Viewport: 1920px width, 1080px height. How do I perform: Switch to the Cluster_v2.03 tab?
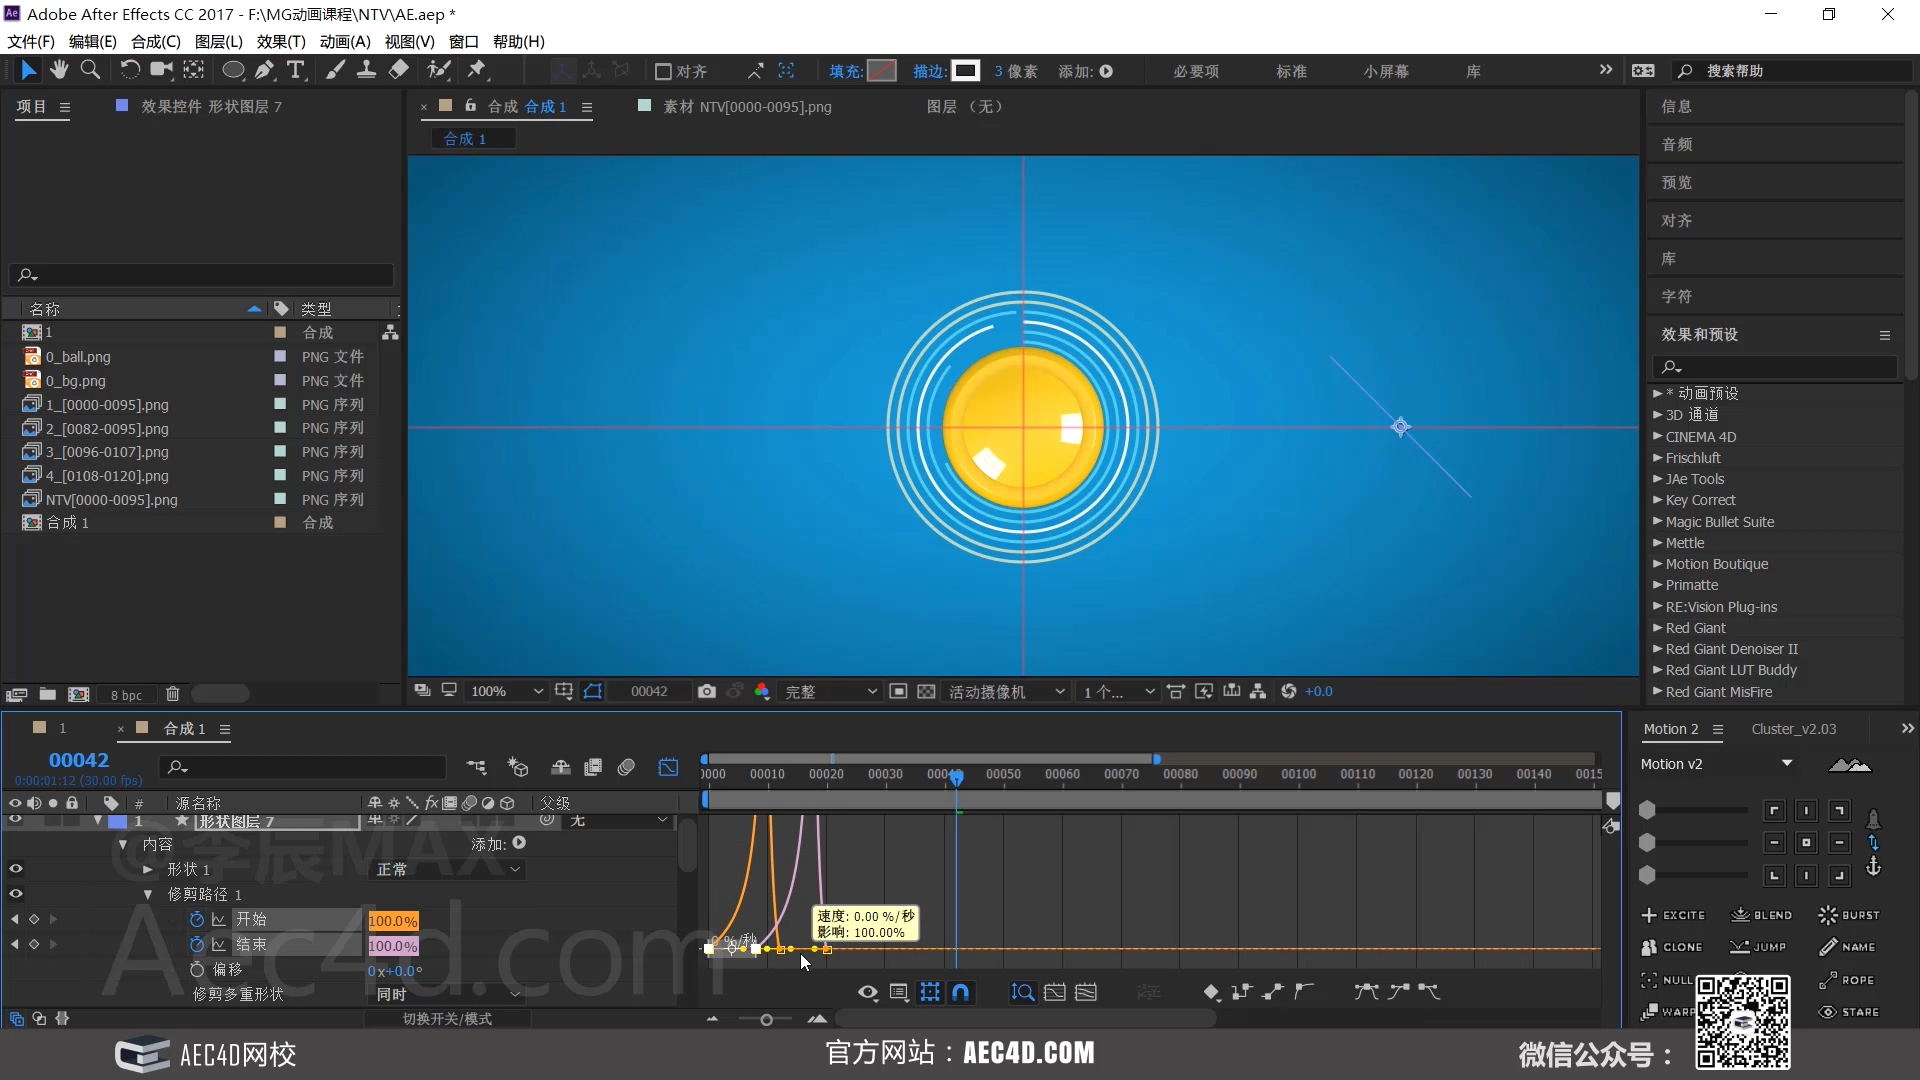pyautogui.click(x=1793, y=729)
